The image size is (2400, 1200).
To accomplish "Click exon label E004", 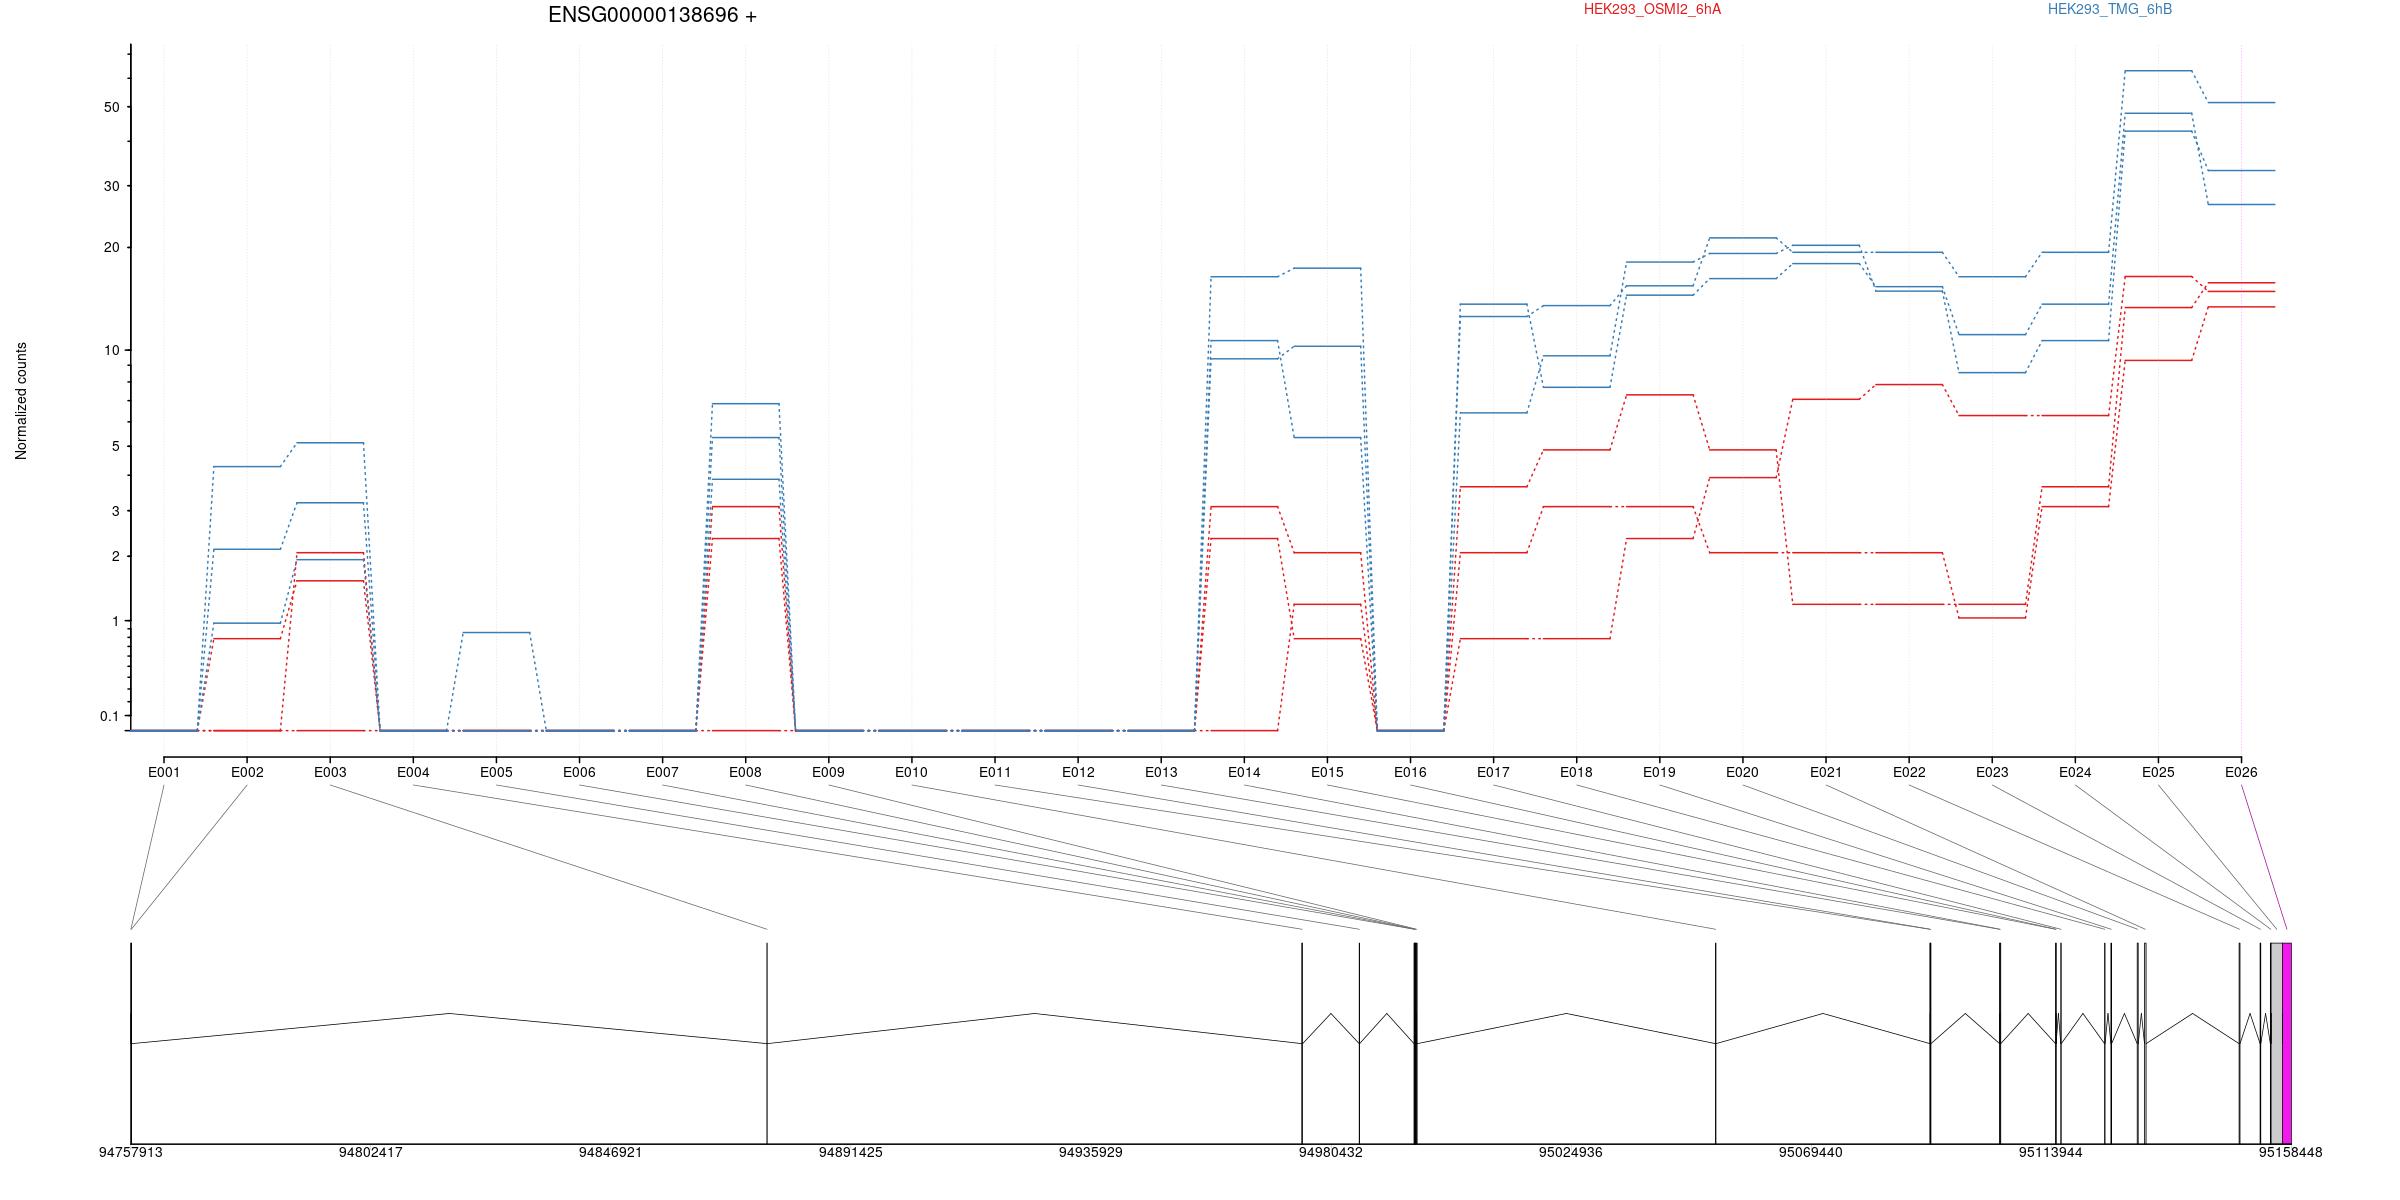I will pos(413,772).
